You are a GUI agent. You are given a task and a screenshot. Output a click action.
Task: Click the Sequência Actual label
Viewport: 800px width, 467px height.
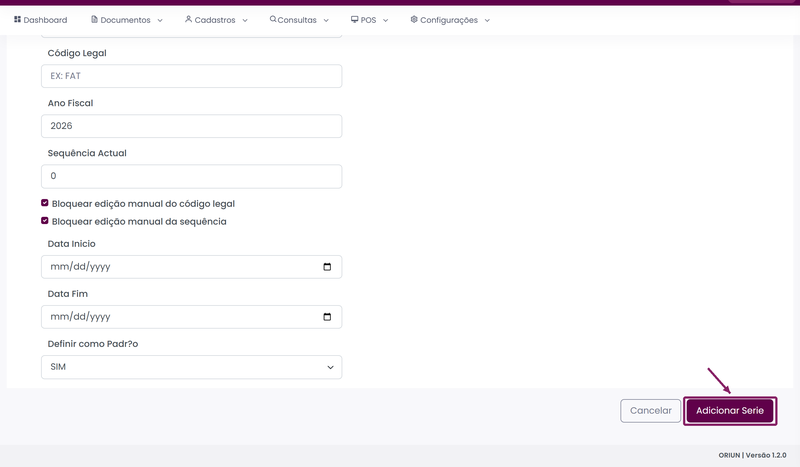(87, 153)
